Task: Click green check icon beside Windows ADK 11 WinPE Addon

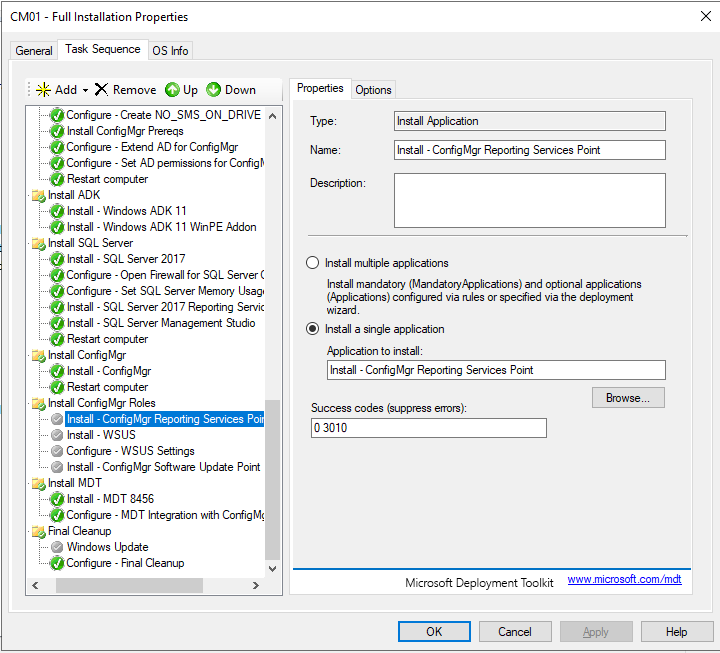Action: pyautogui.click(x=57, y=227)
